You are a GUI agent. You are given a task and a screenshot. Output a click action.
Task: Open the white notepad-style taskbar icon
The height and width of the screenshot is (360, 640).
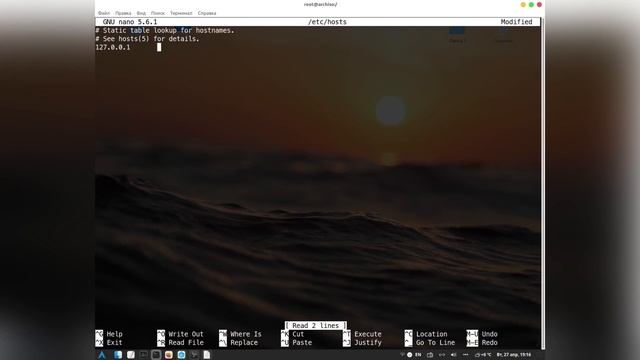[131, 355]
